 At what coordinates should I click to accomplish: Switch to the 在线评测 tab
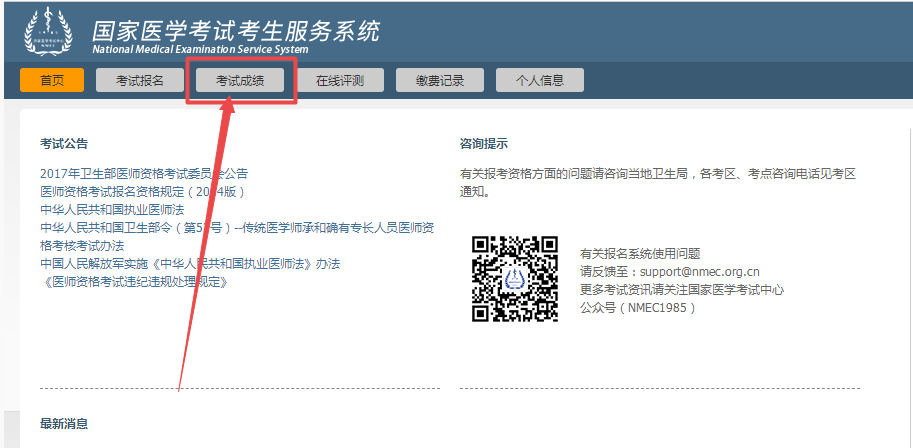tap(339, 81)
